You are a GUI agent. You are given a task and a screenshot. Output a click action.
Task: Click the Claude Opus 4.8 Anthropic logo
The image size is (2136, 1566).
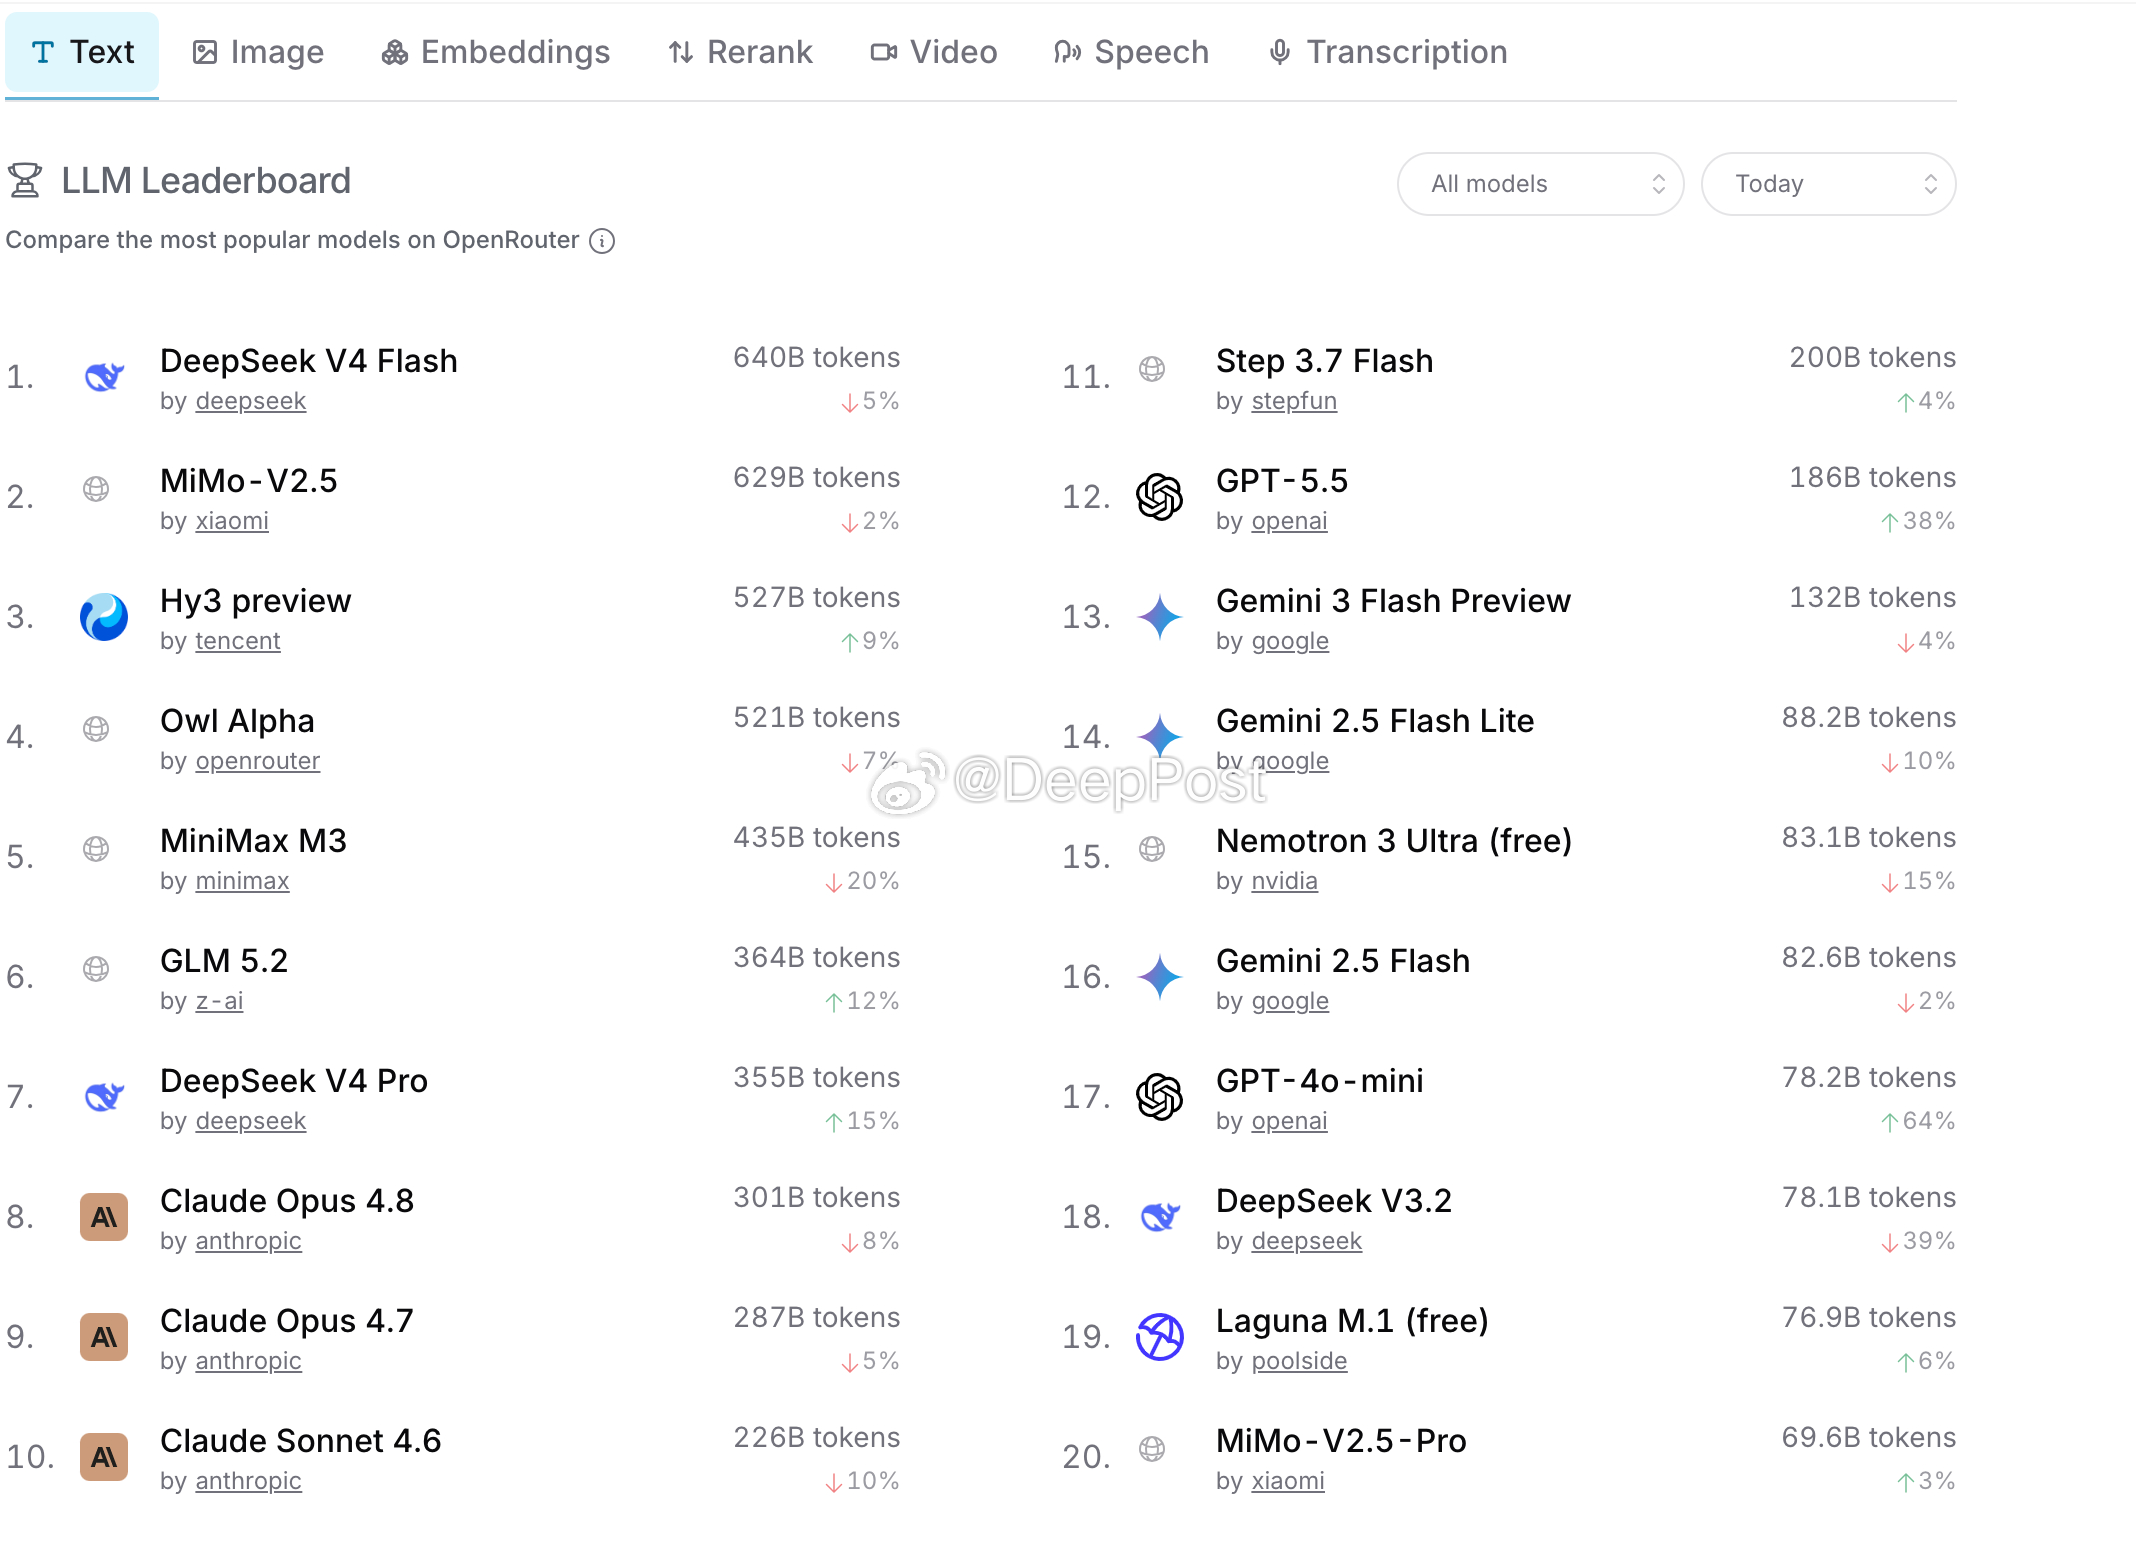point(104,1217)
